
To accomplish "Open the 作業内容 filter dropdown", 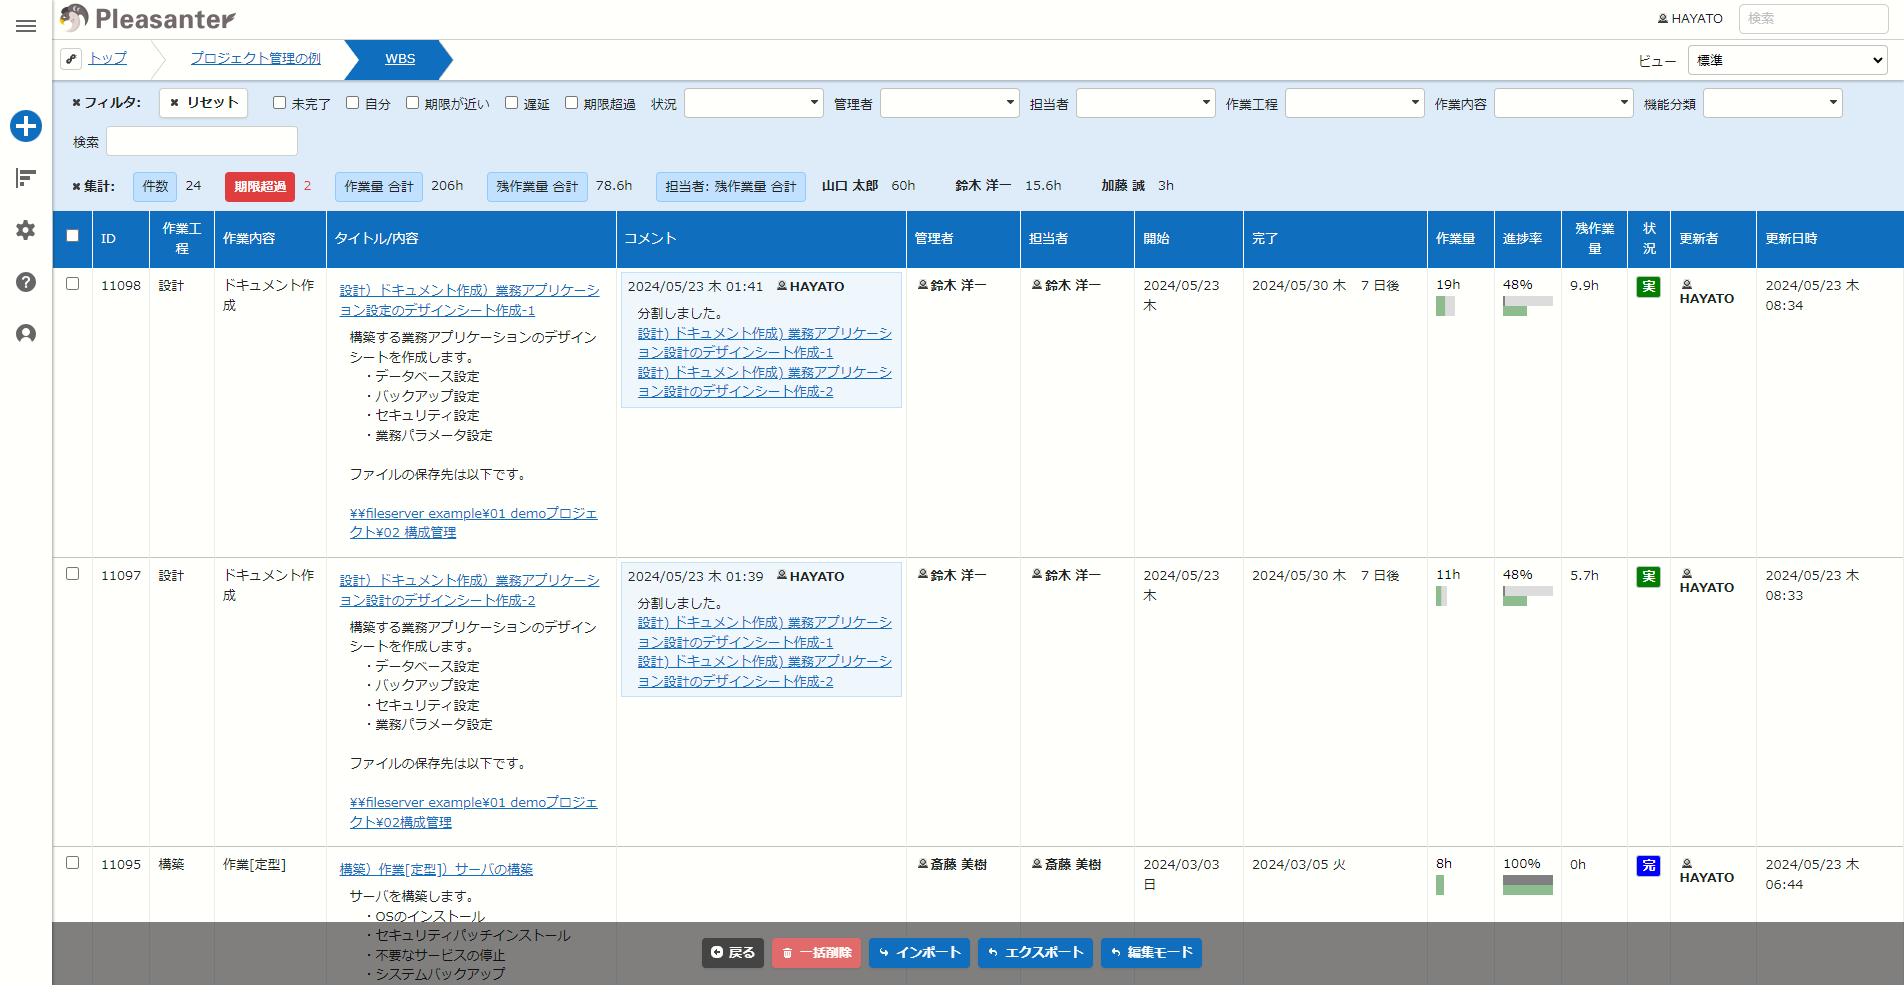I will tap(1564, 103).
